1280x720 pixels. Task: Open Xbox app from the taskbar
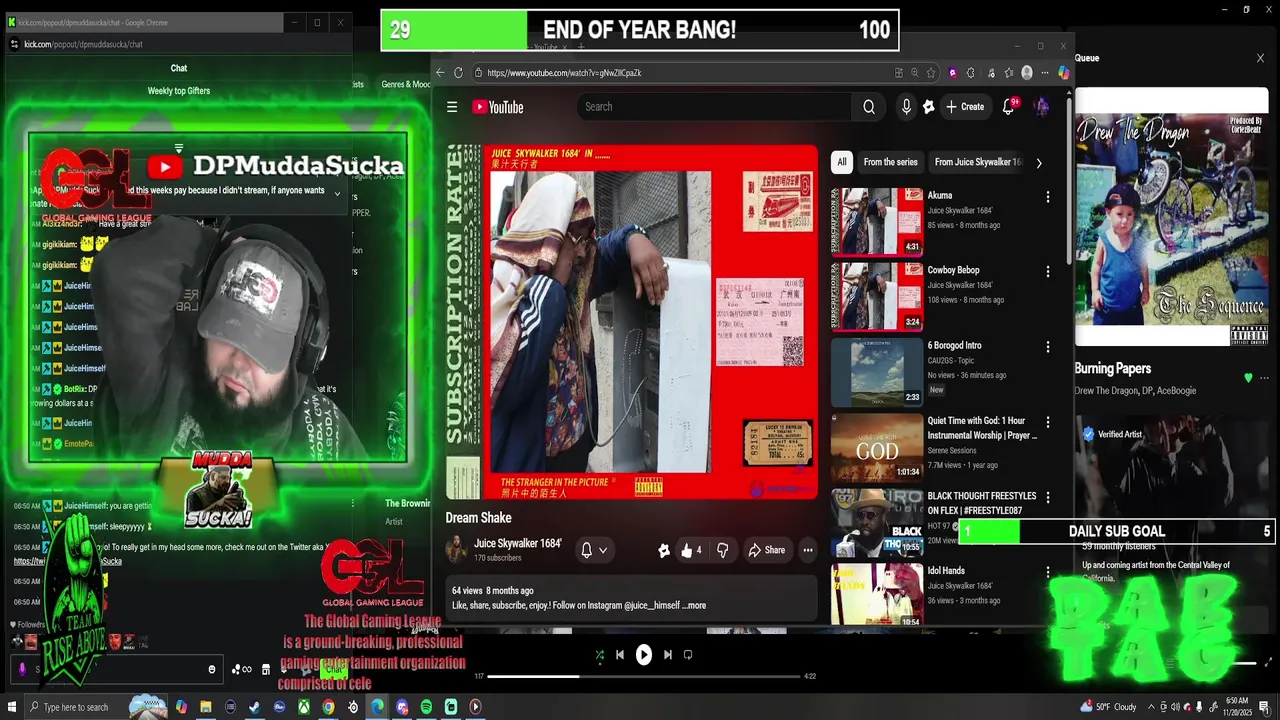click(x=303, y=707)
